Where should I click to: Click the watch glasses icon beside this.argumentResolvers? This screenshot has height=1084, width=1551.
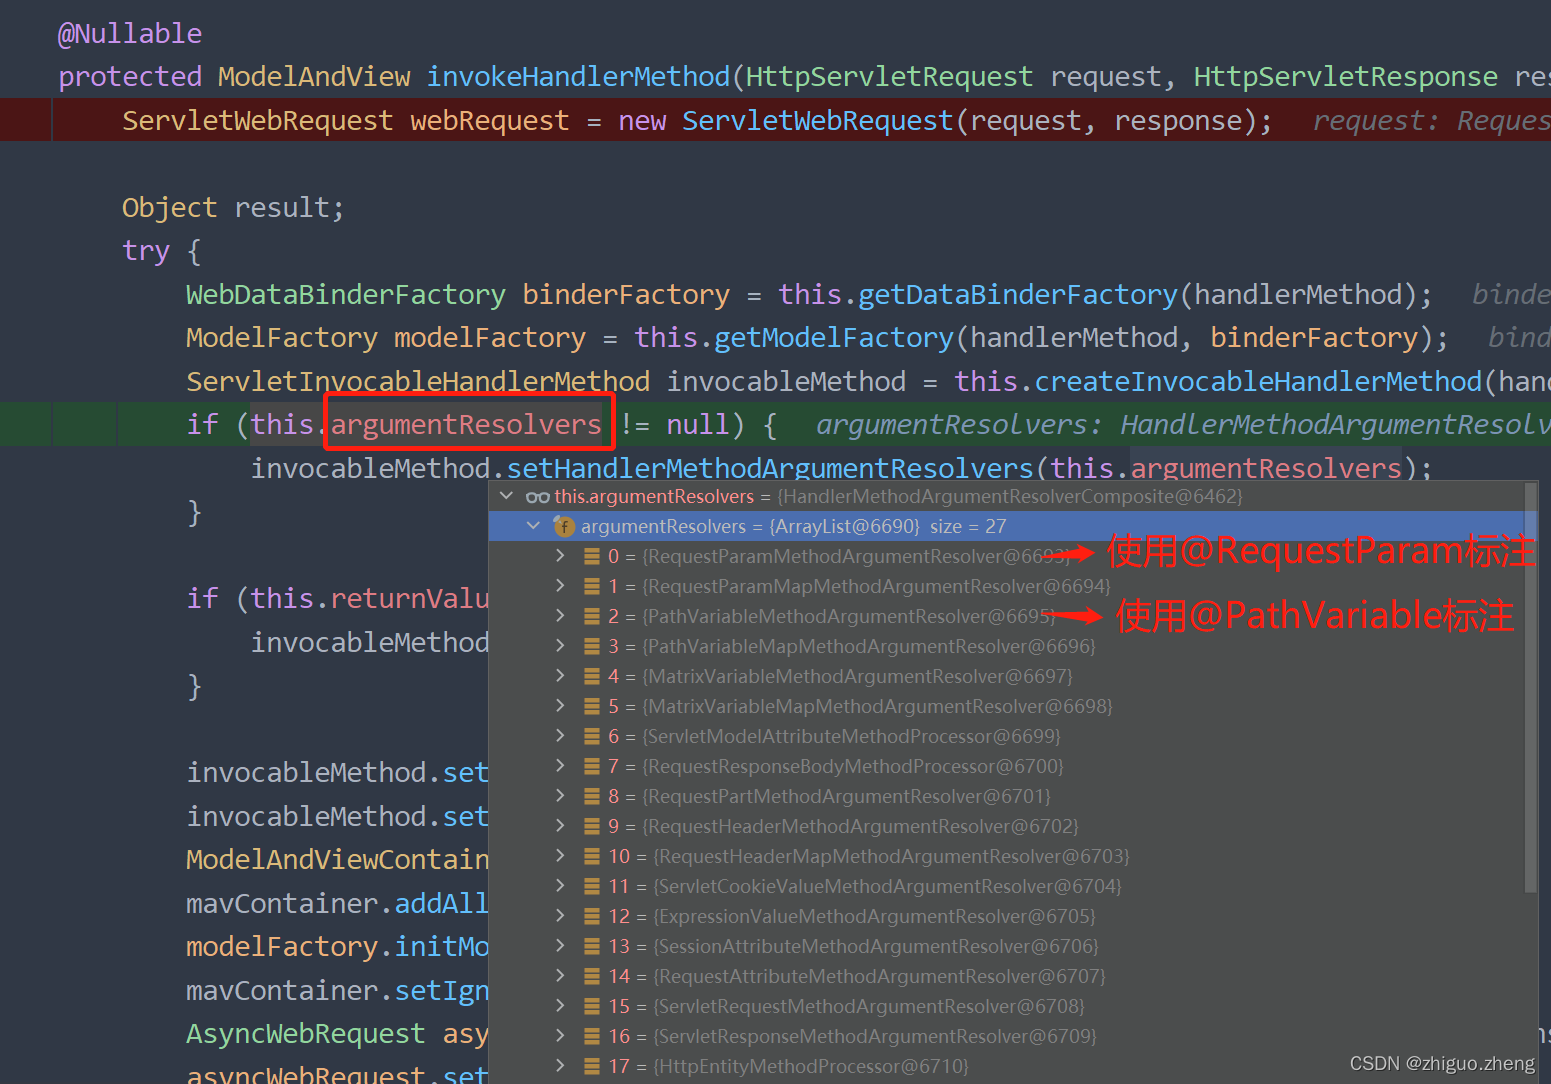click(x=538, y=497)
